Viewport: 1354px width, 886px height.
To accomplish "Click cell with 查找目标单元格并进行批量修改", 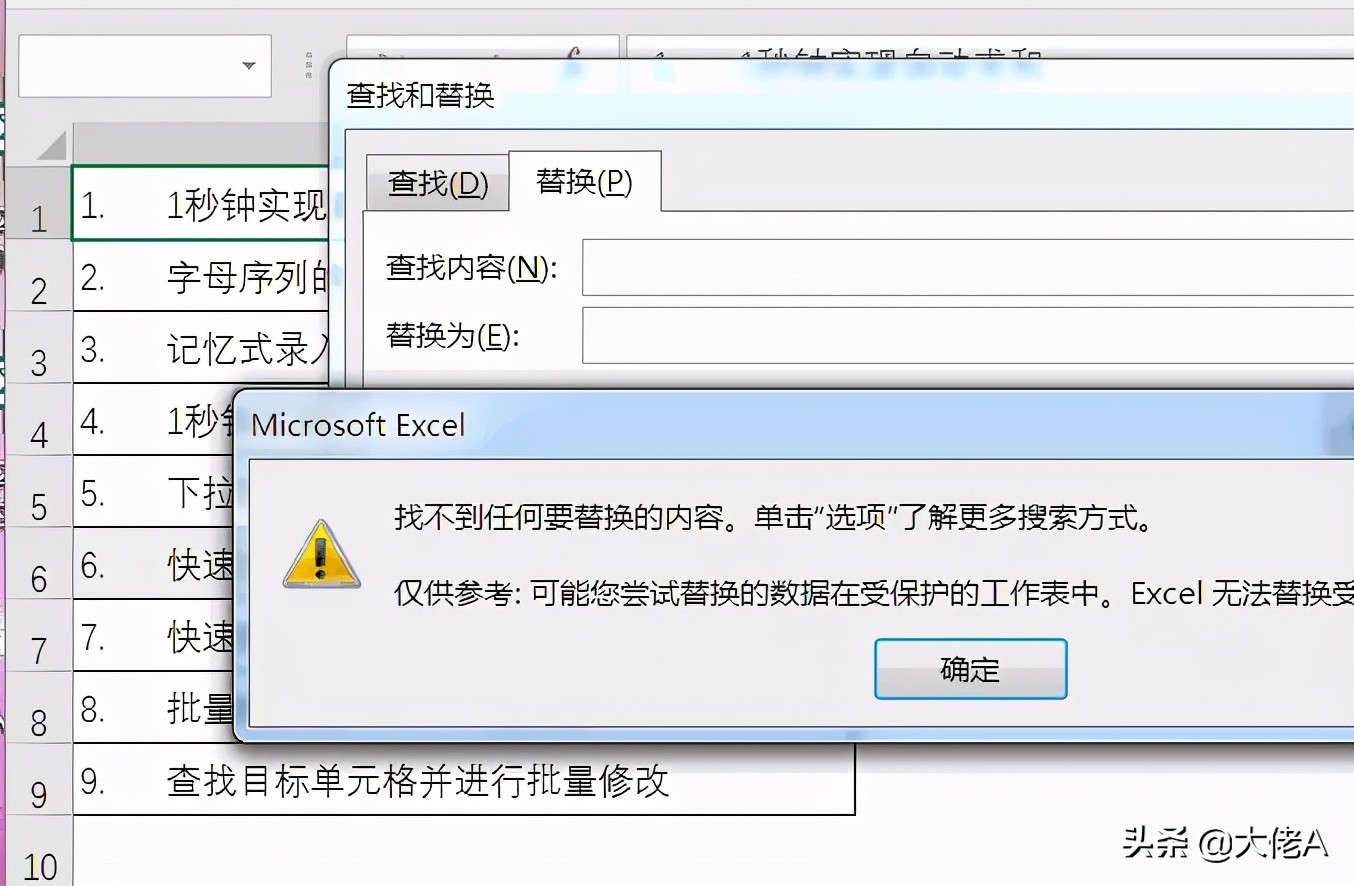I will point(464,779).
